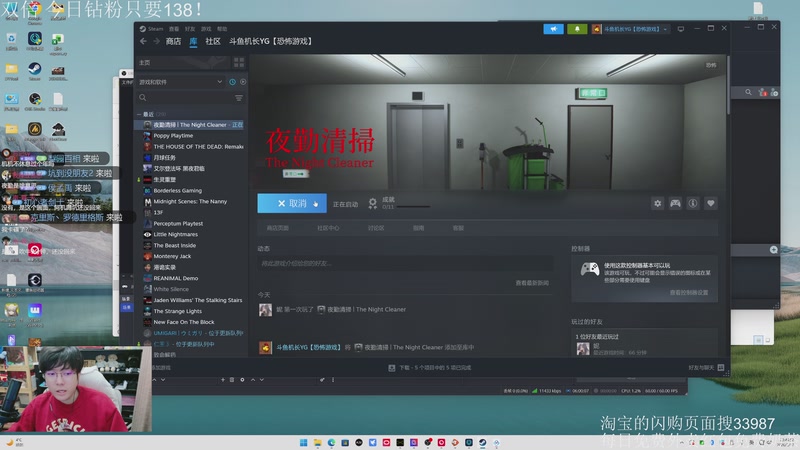Add game to favorites heart icon
Viewport: 800px width, 450px height.
click(x=710, y=204)
